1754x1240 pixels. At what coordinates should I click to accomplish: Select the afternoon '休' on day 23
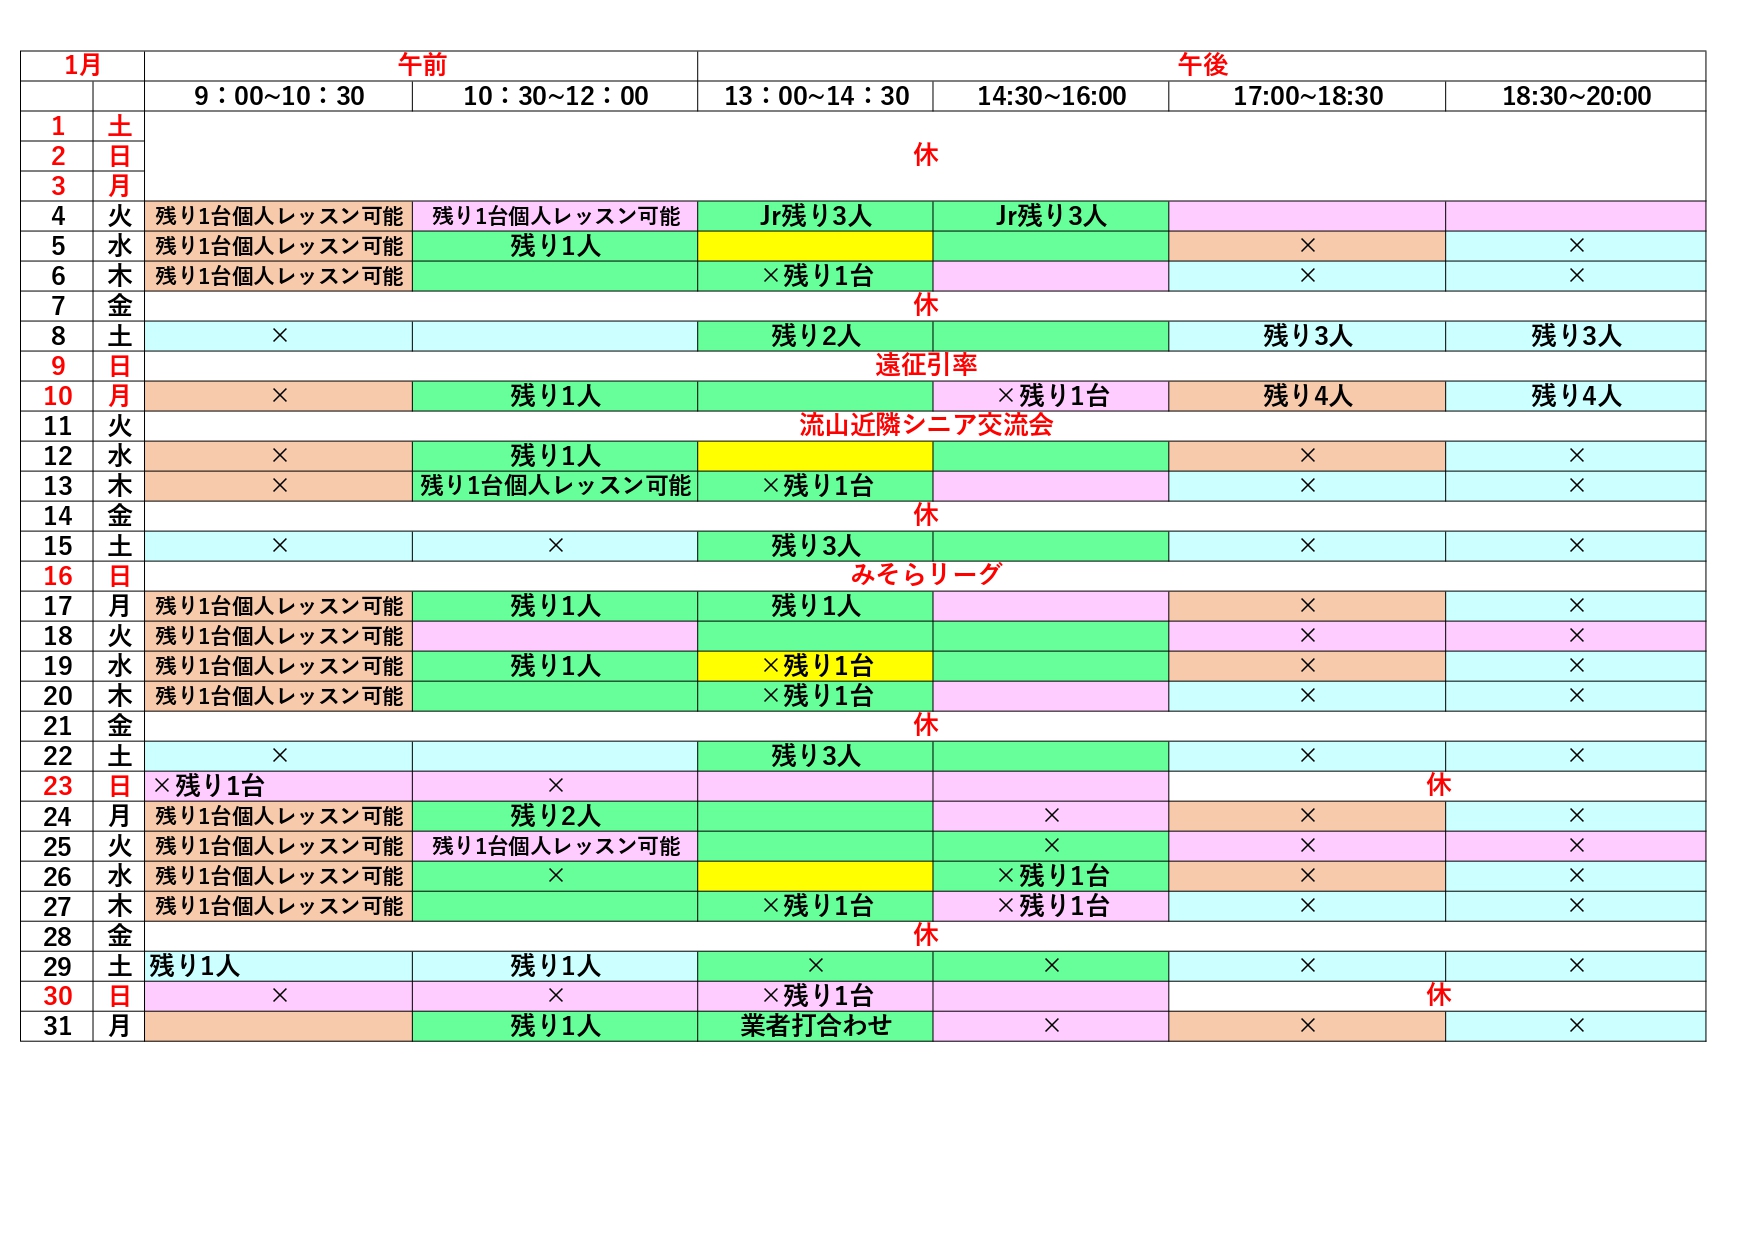[1438, 785]
